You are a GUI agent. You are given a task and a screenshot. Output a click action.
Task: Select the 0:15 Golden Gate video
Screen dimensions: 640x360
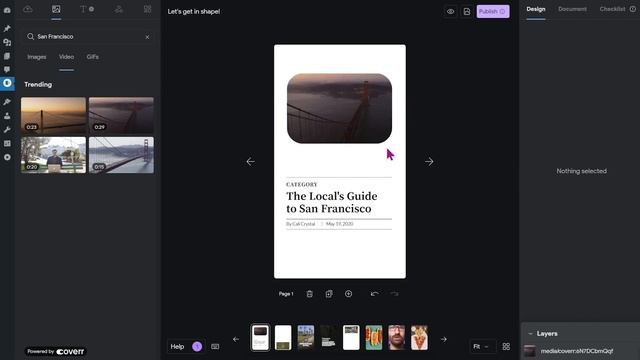[121, 155]
